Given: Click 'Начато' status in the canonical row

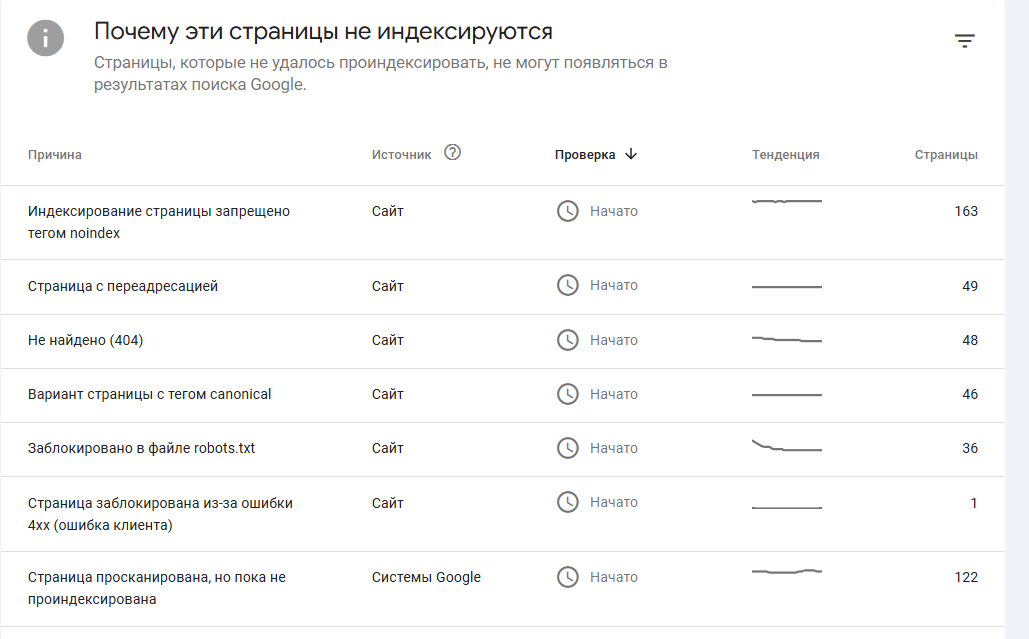Looking at the screenshot, I should tap(614, 394).
